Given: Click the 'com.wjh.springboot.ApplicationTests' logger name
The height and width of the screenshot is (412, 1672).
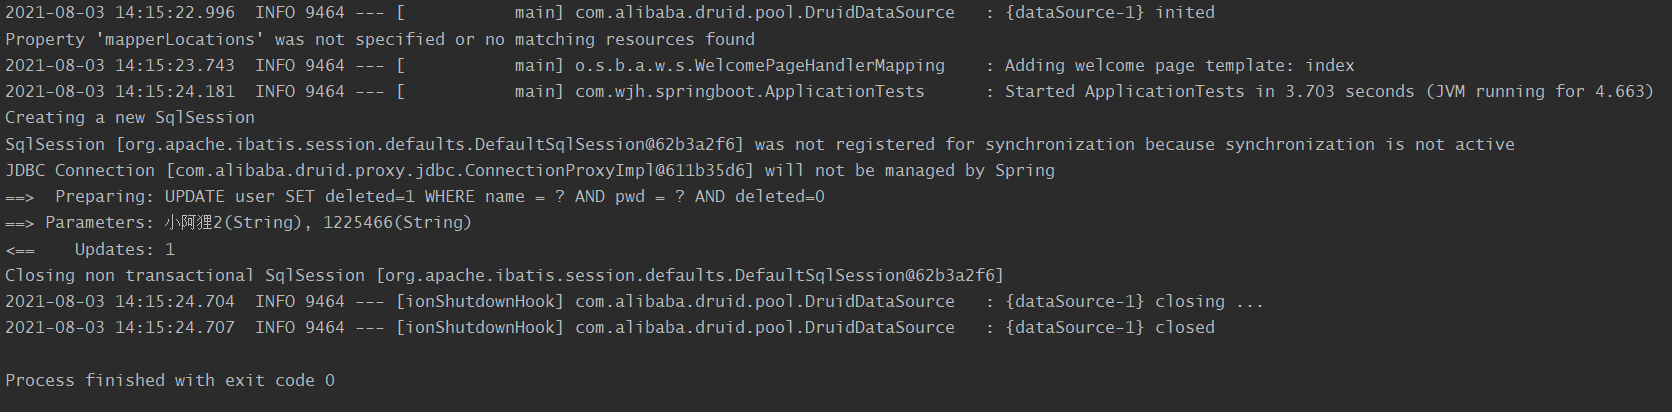Looking at the screenshot, I should [750, 91].
